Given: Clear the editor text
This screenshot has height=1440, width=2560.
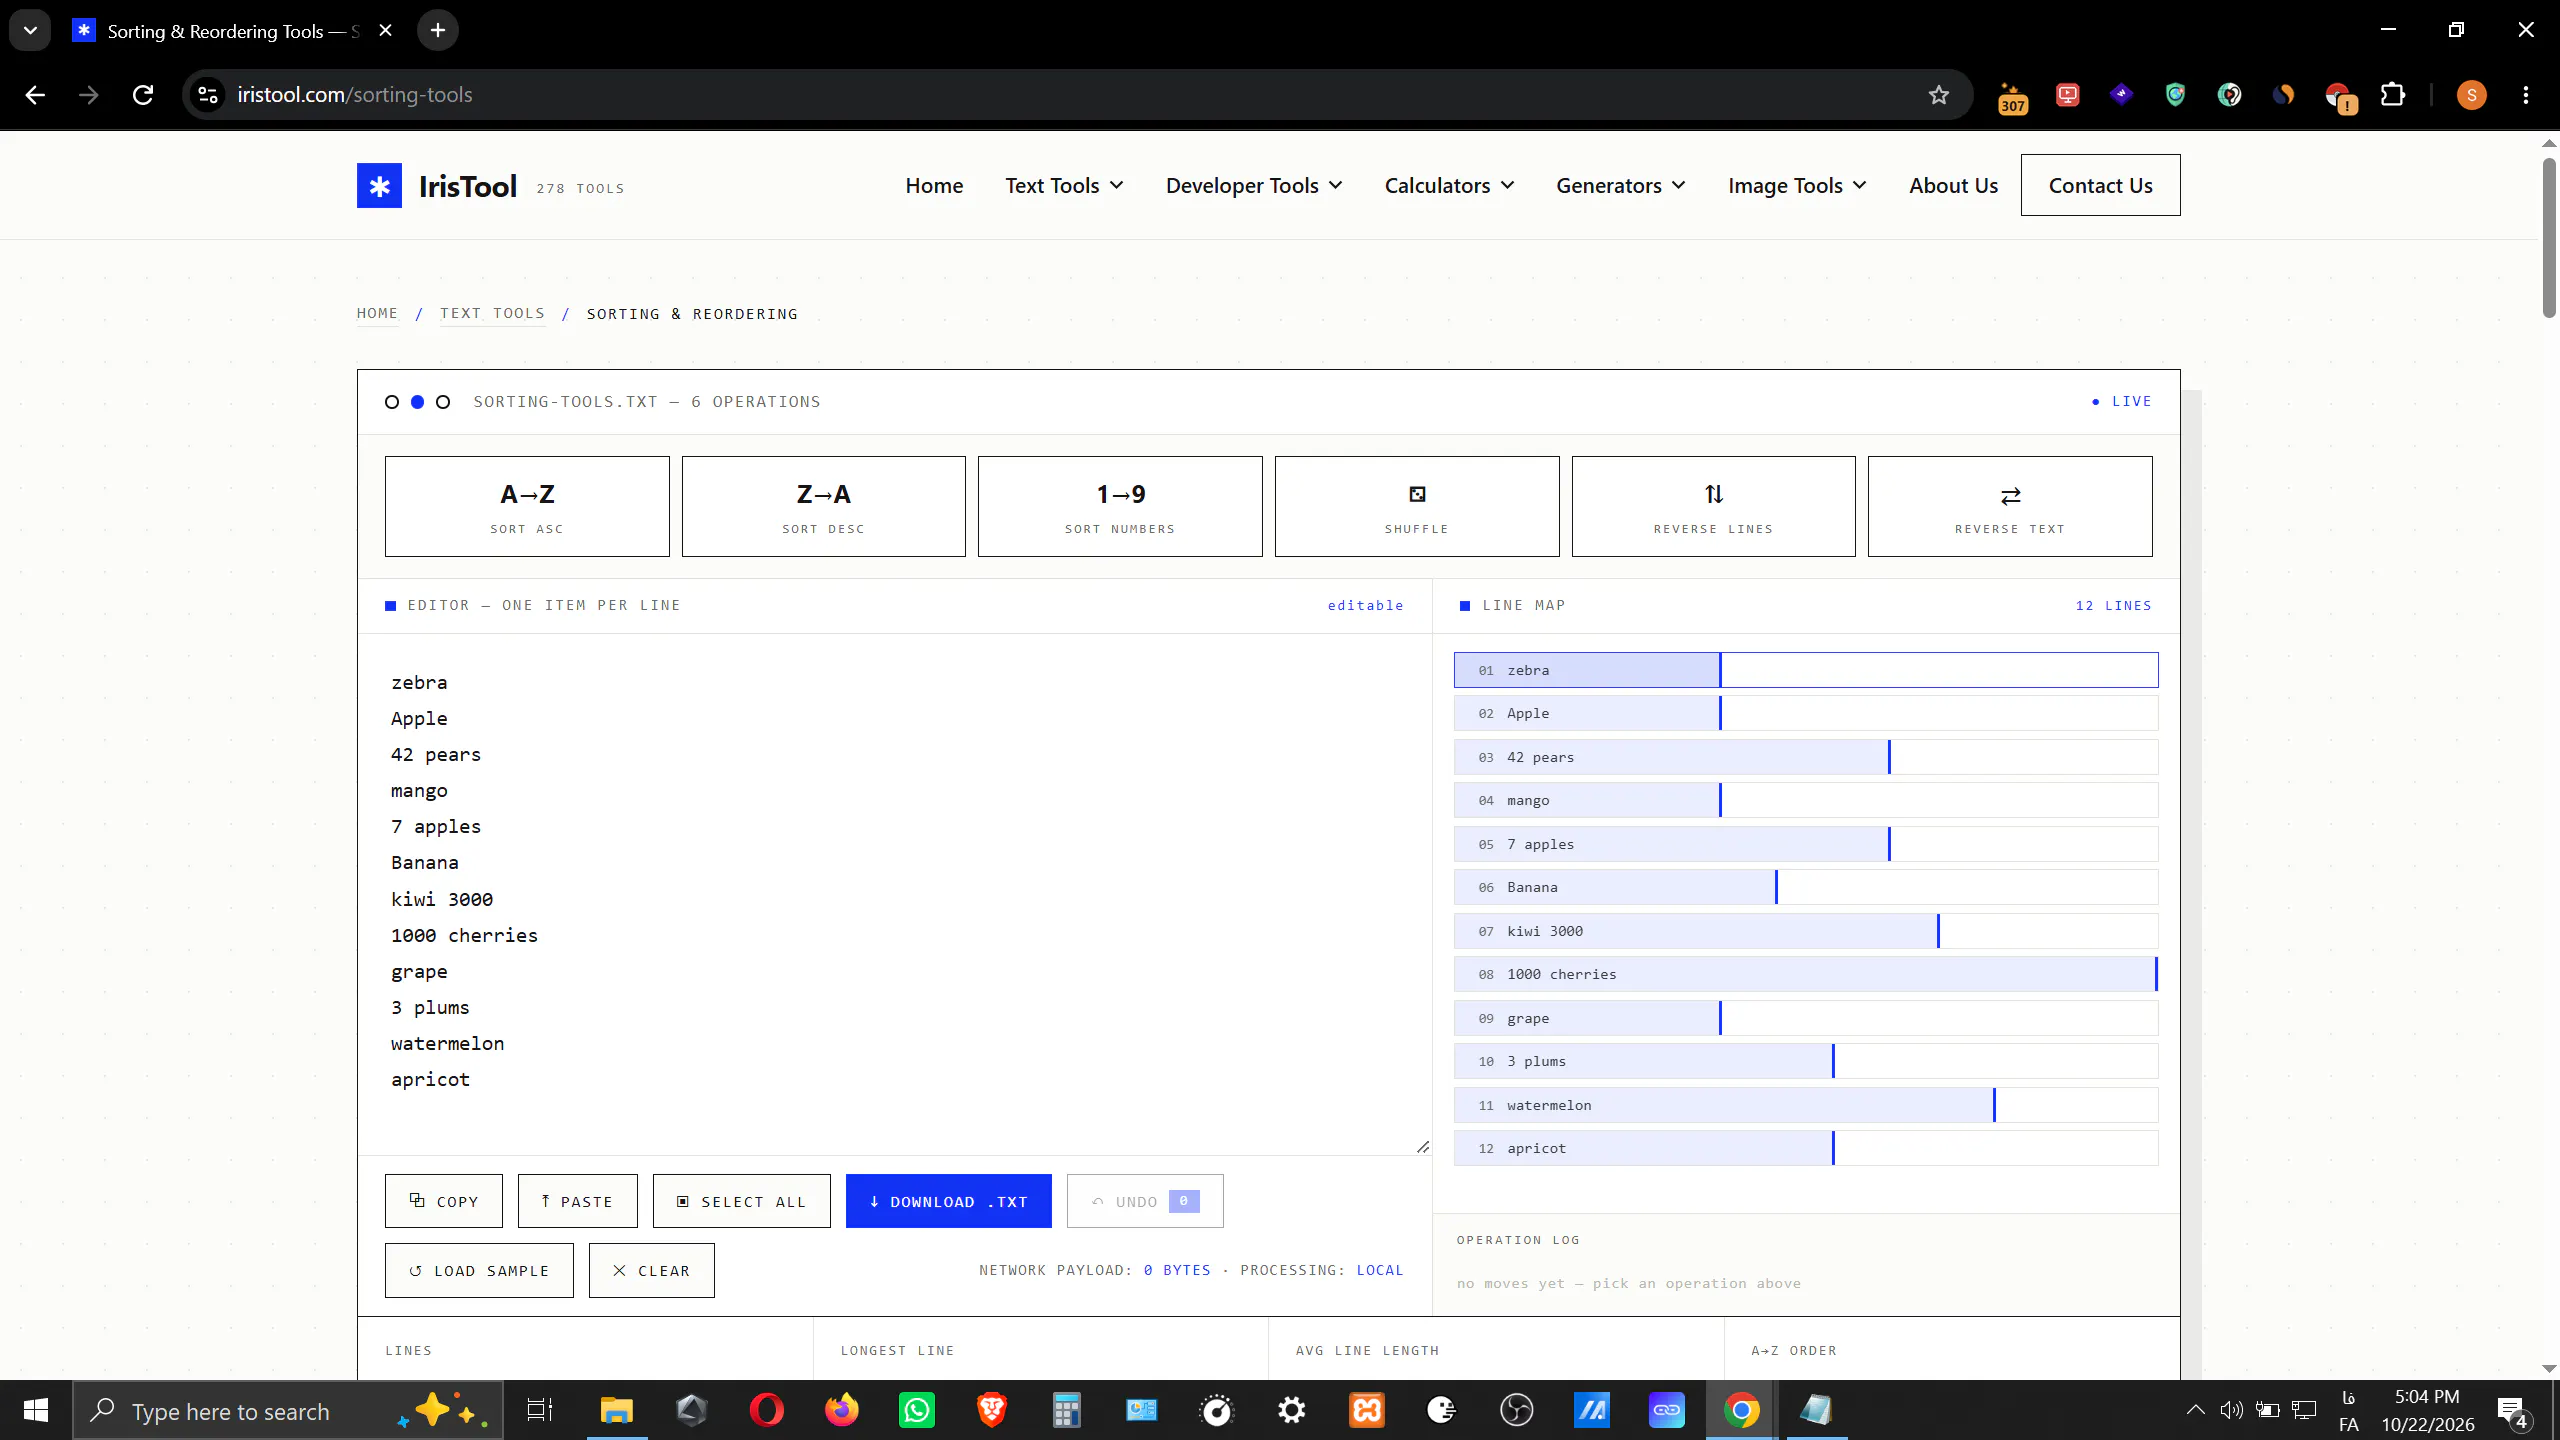Looking at the screenshot, I should click(651, 1270).
